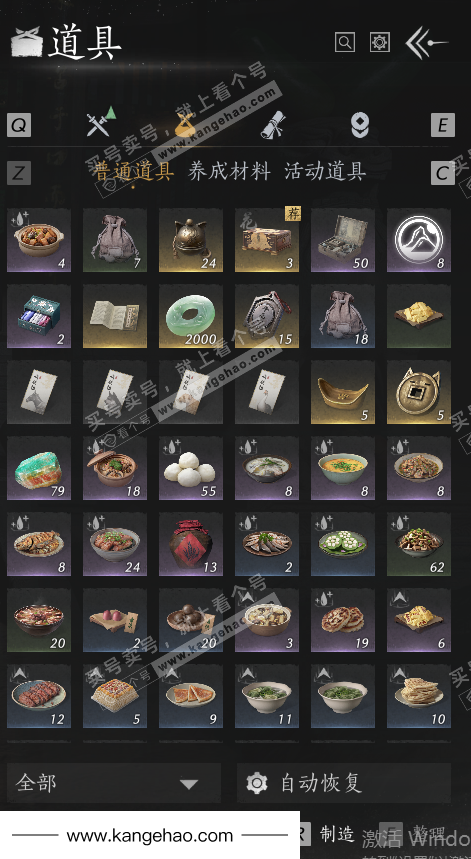Click the E next category key
This screenshot has width=471, height=859.
[443, 125]
